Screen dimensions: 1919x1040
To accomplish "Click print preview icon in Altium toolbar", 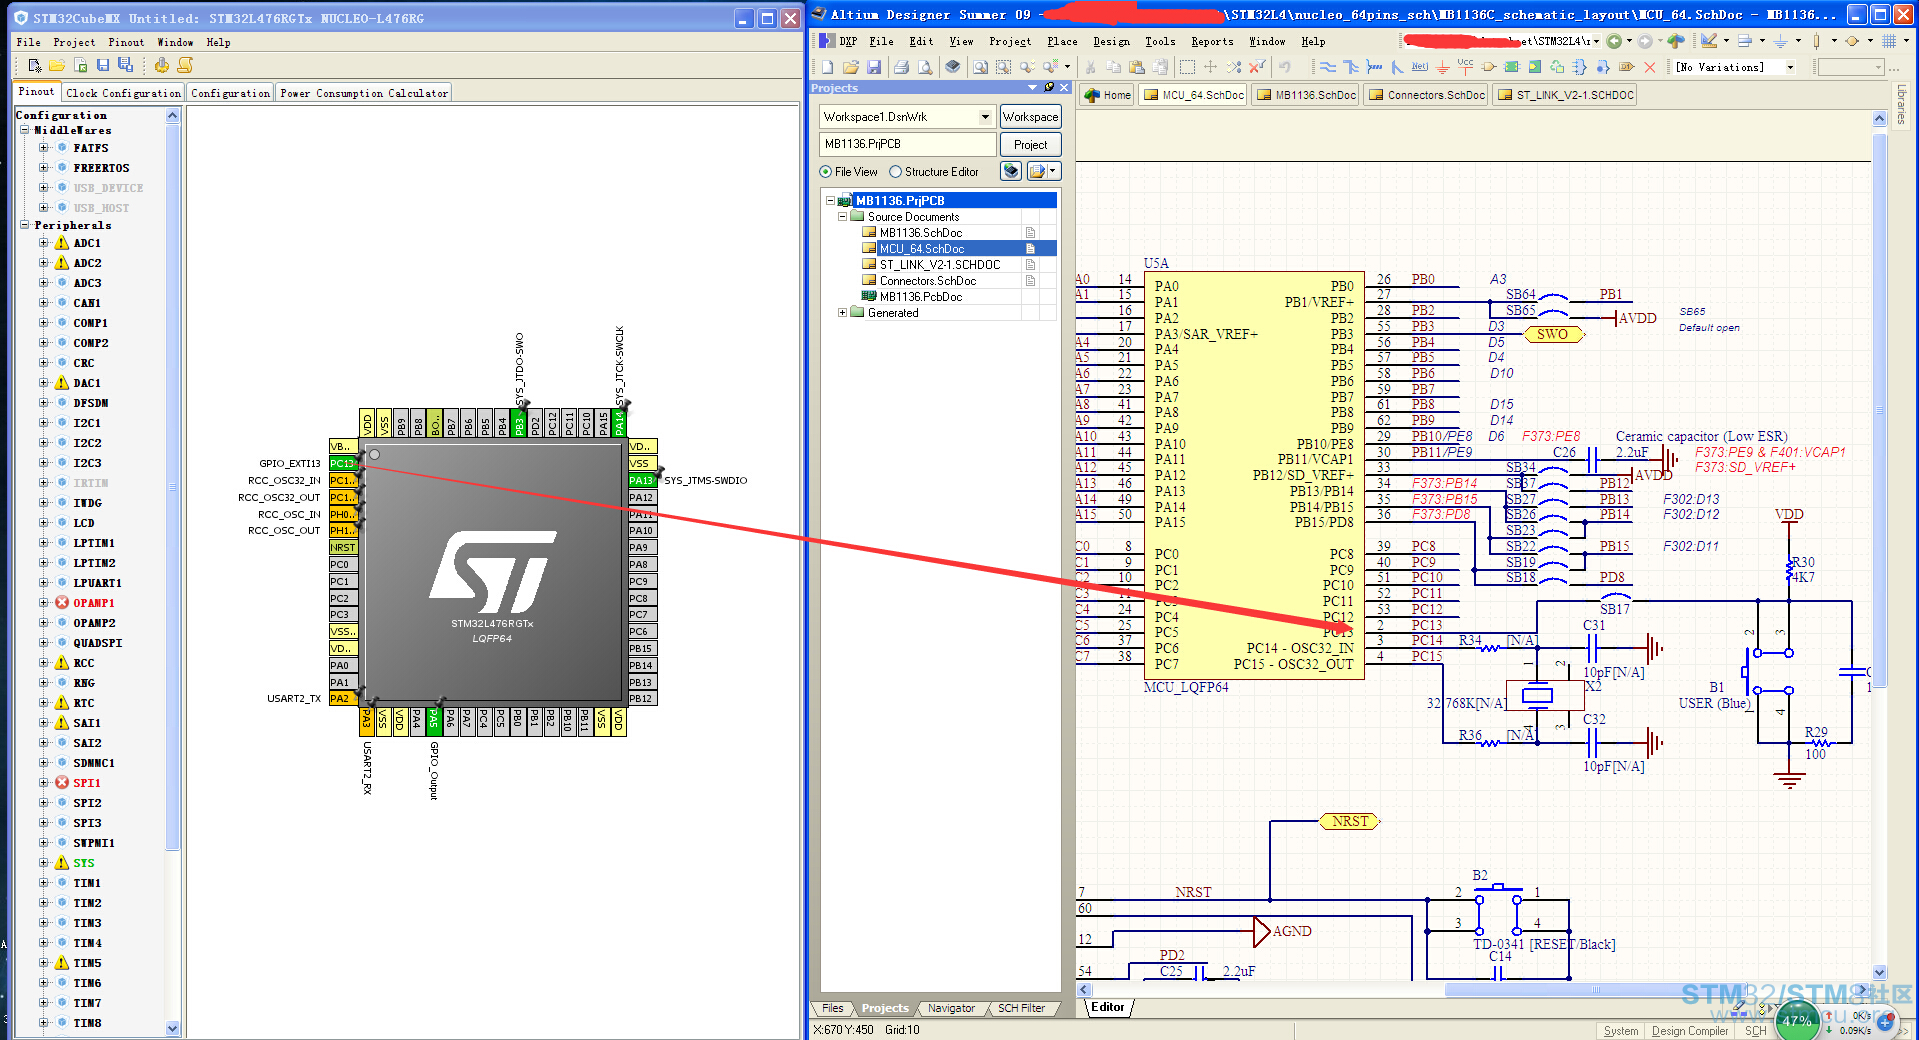I will pos(925,67).
